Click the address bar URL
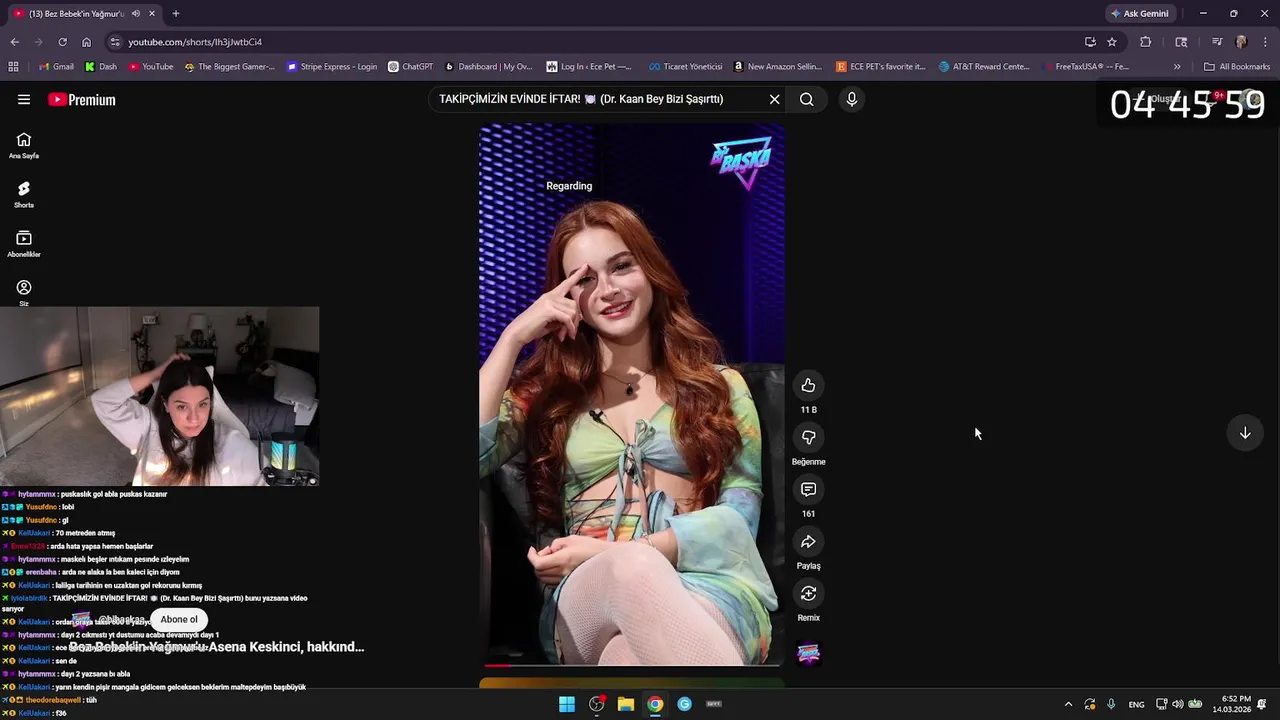 195,42
